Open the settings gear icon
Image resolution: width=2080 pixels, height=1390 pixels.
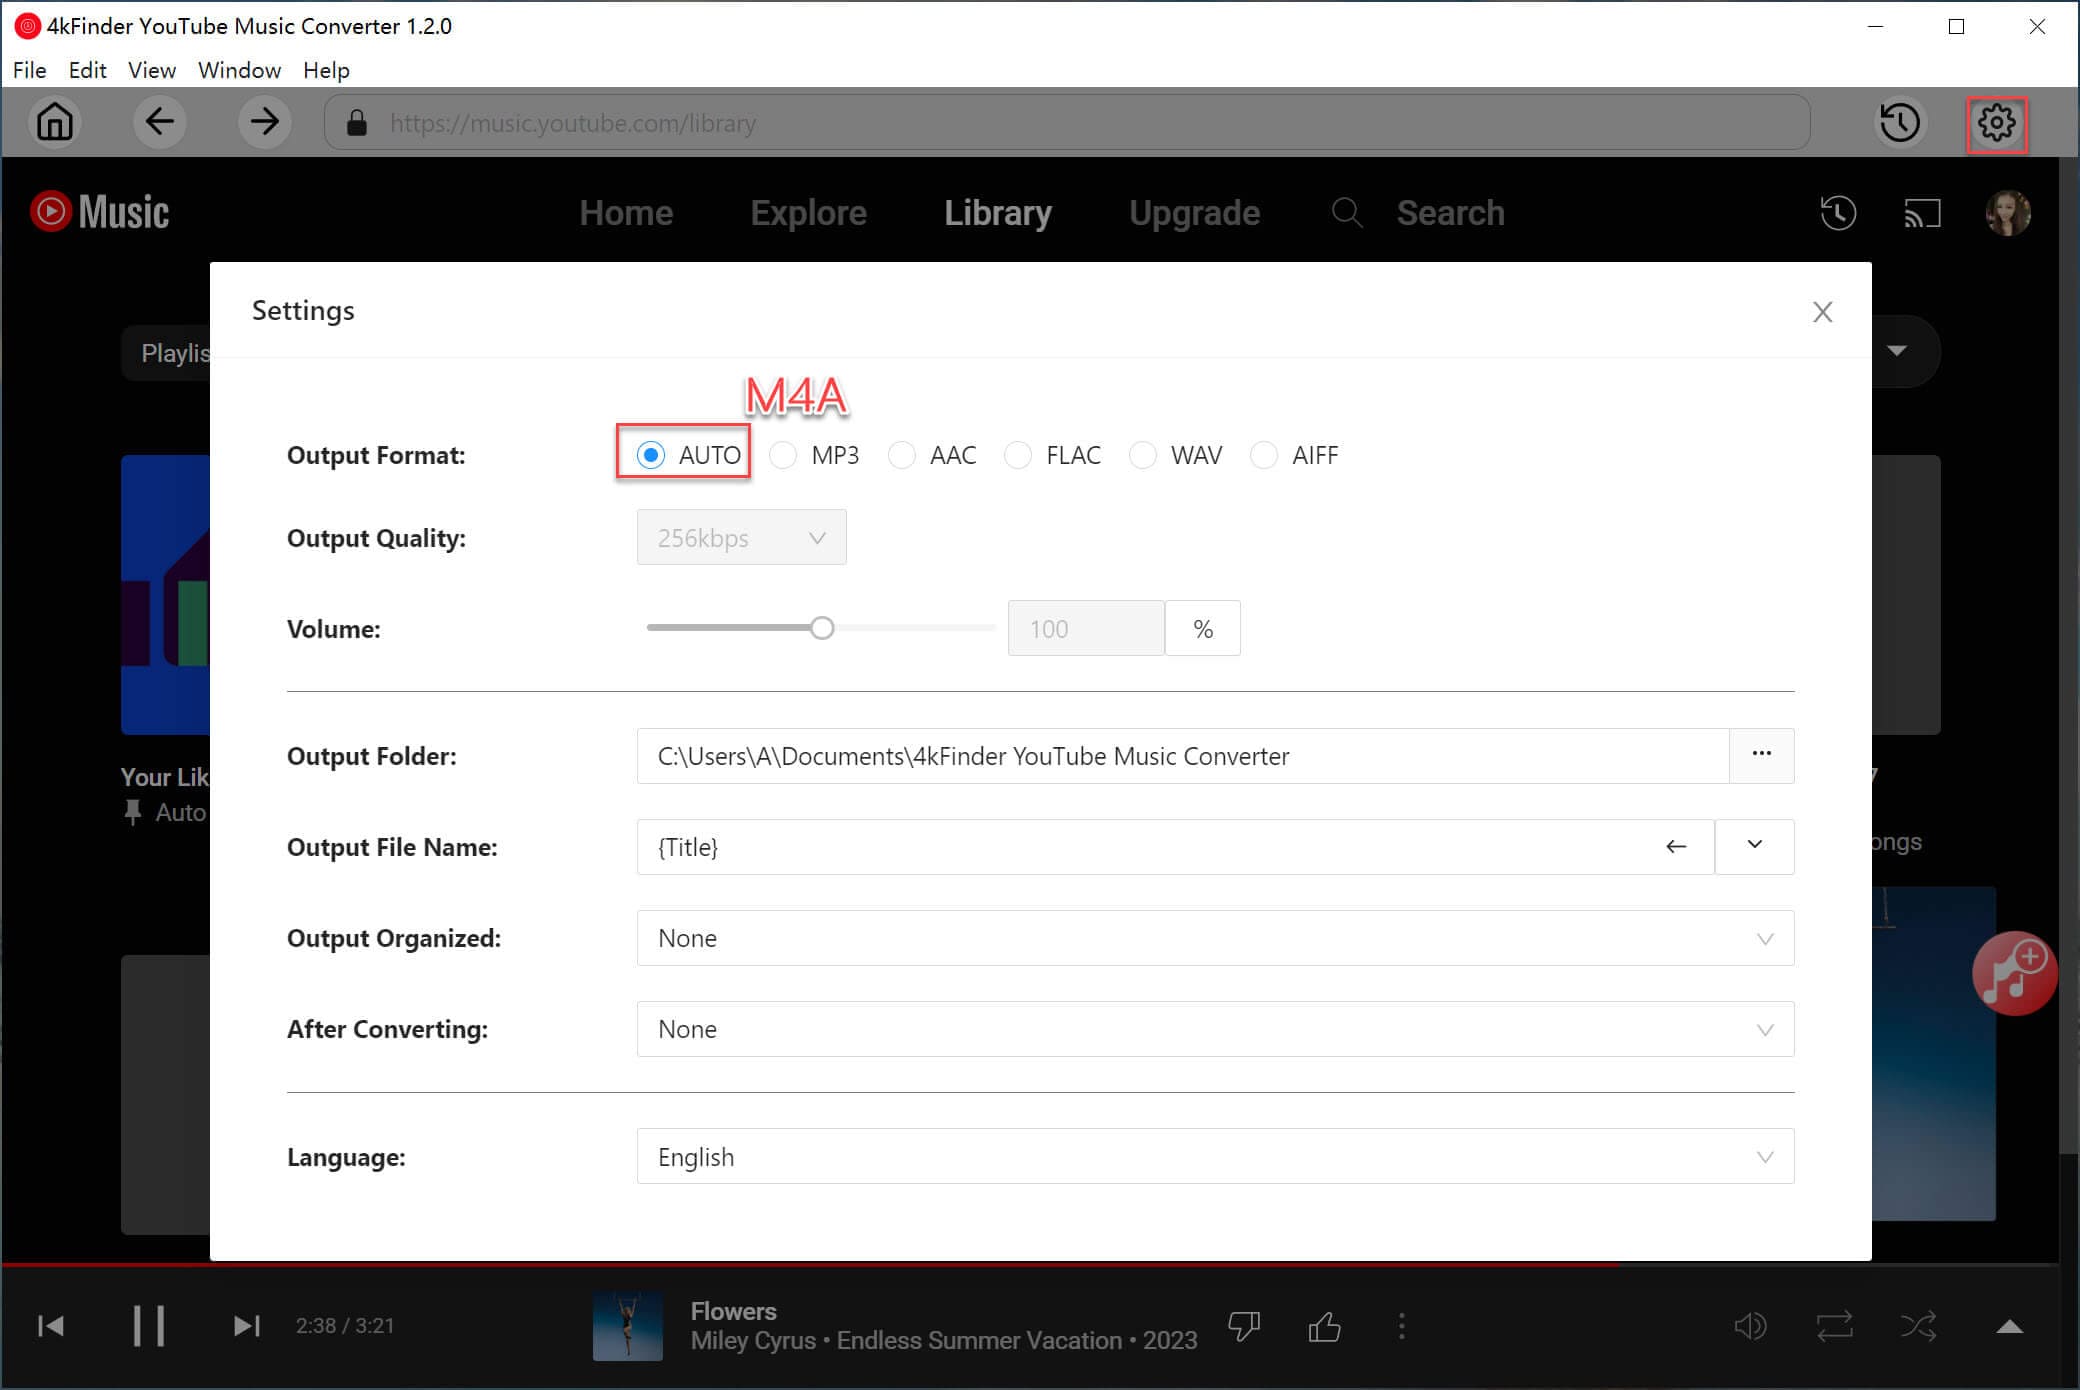point(1996,123)
